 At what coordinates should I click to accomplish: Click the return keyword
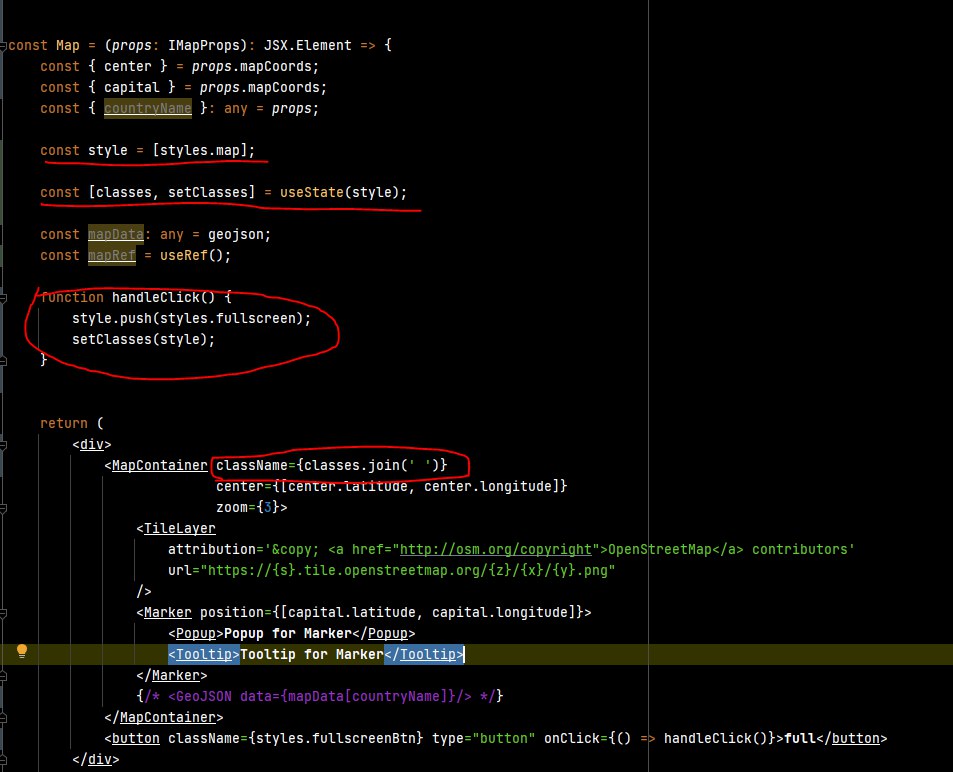(64, 423)
